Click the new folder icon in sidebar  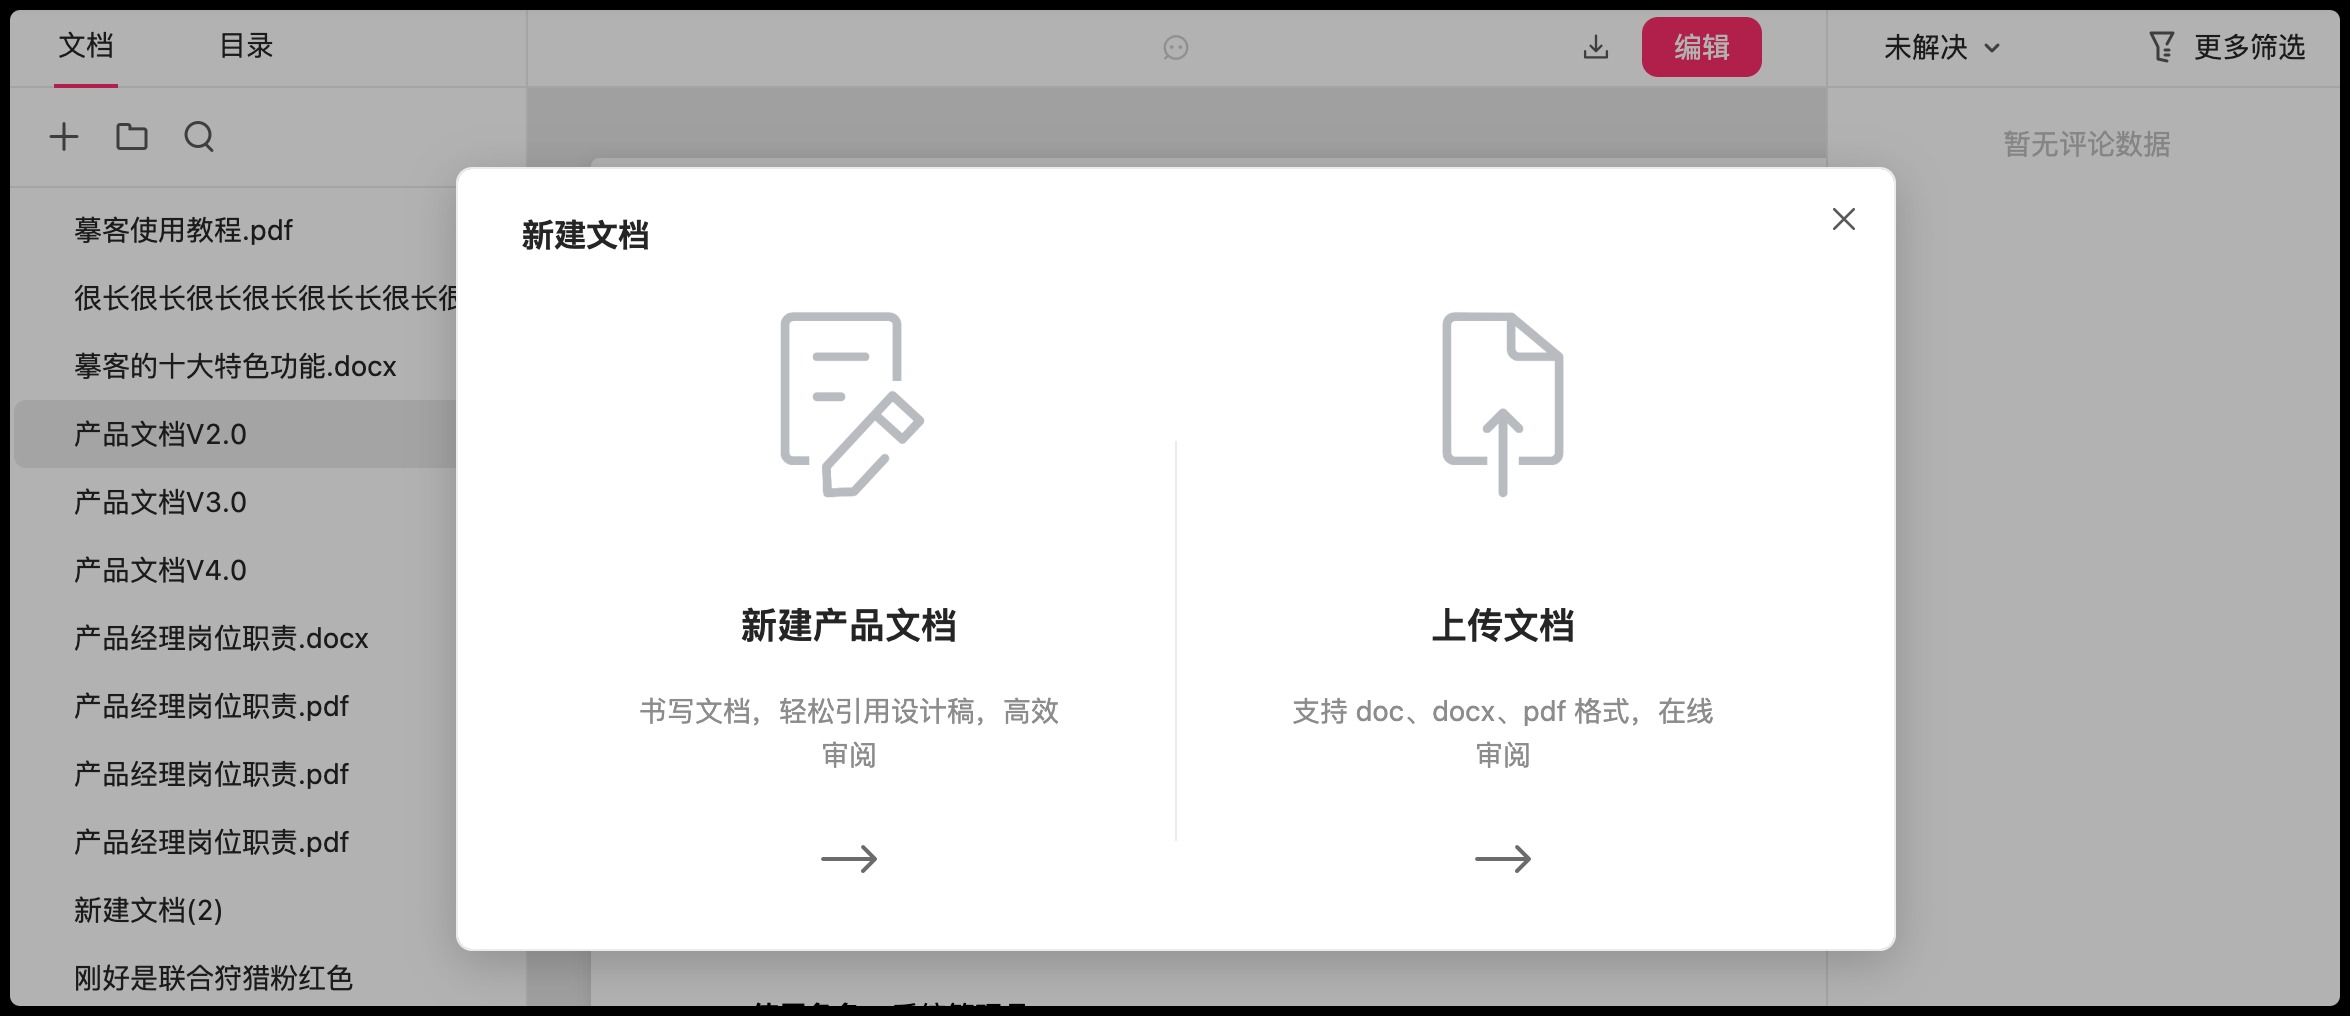click(x=131, y=137)
